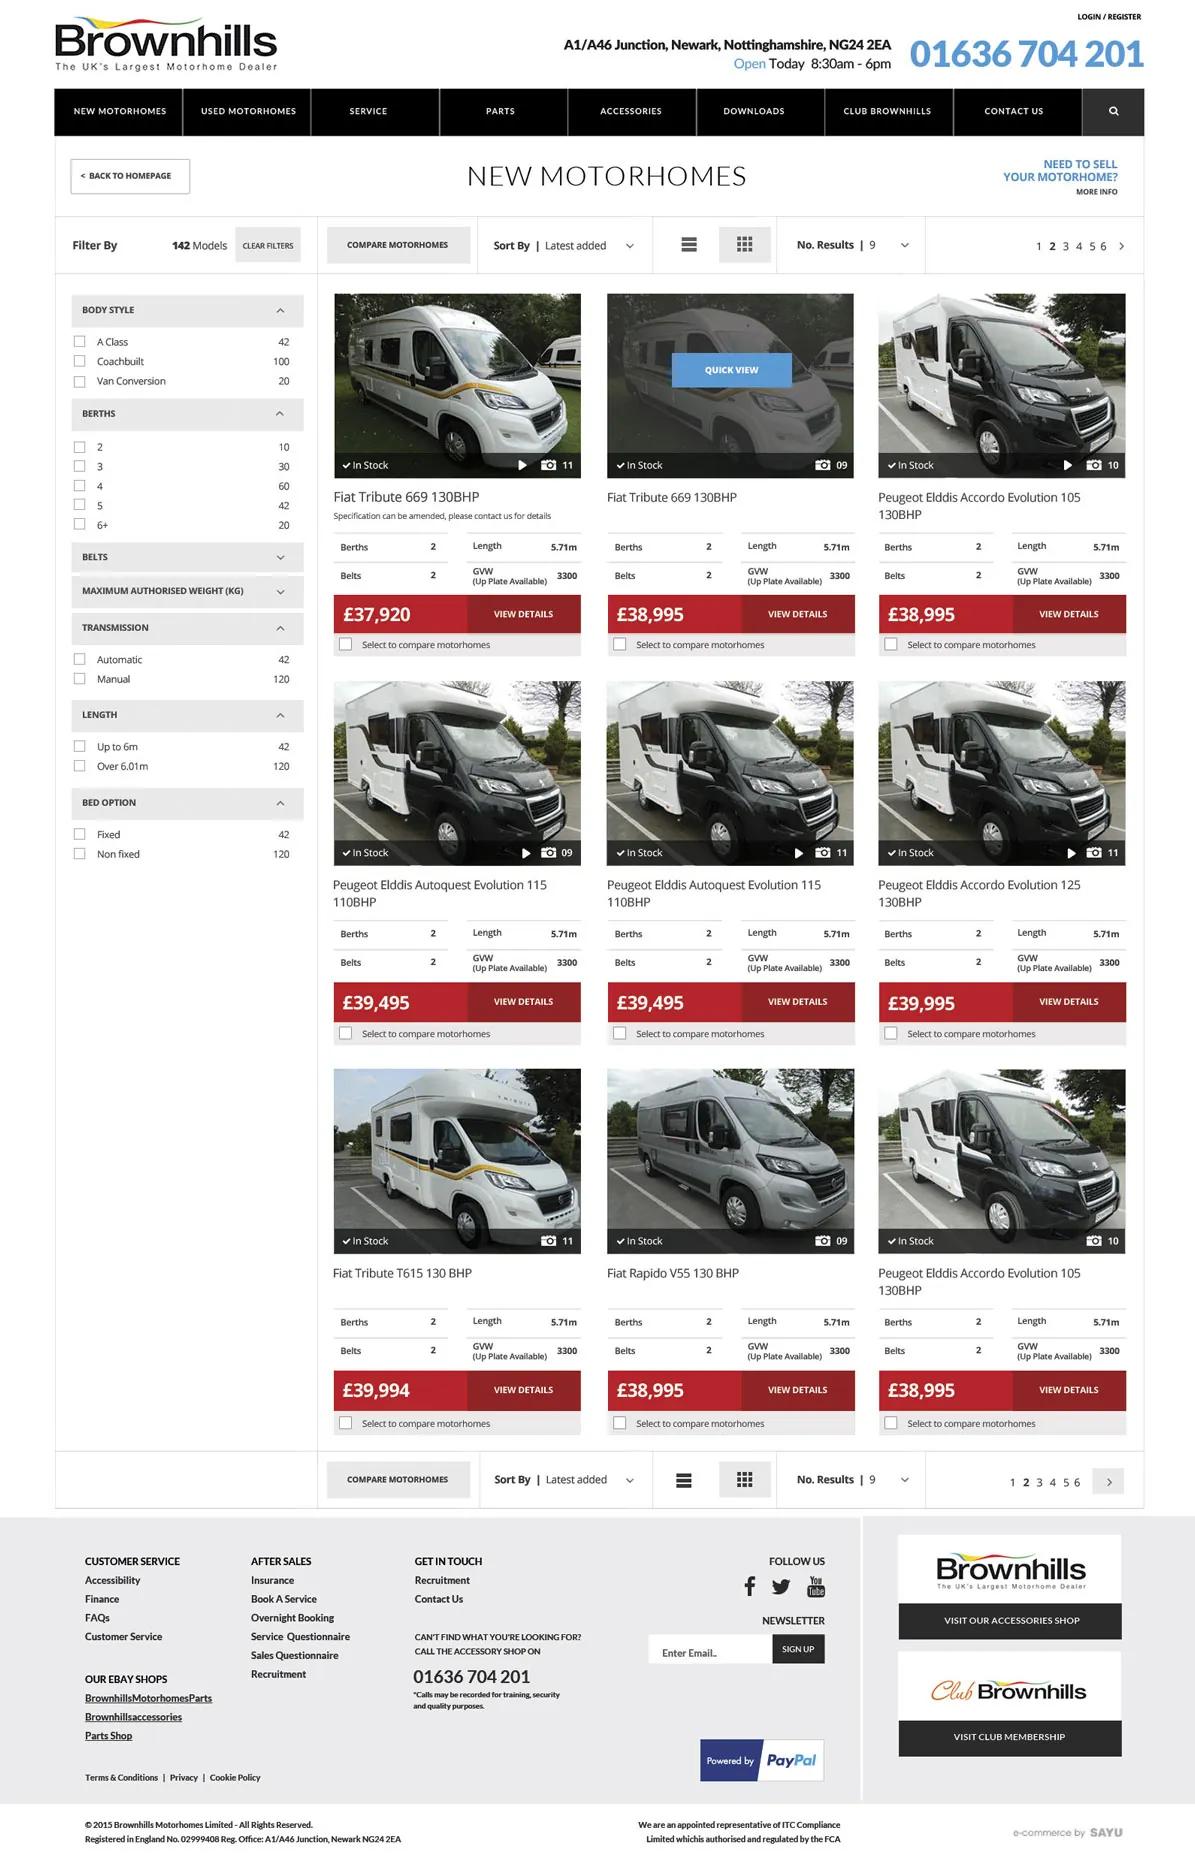The image size is (1195, 1861).
Task: Open Login / Register link
Action: pyautogui.click(x=1109, y=17)
